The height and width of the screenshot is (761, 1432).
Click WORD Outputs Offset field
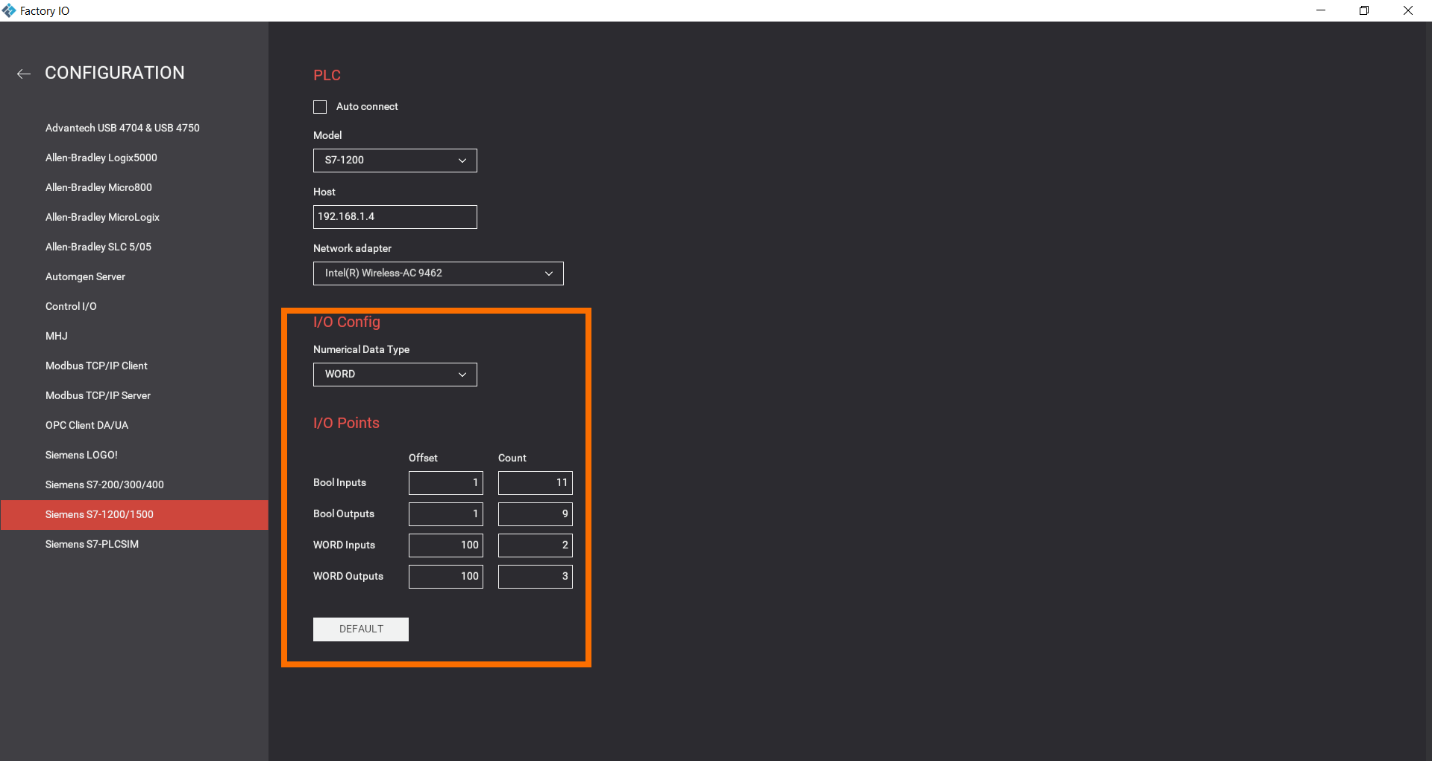446,576
